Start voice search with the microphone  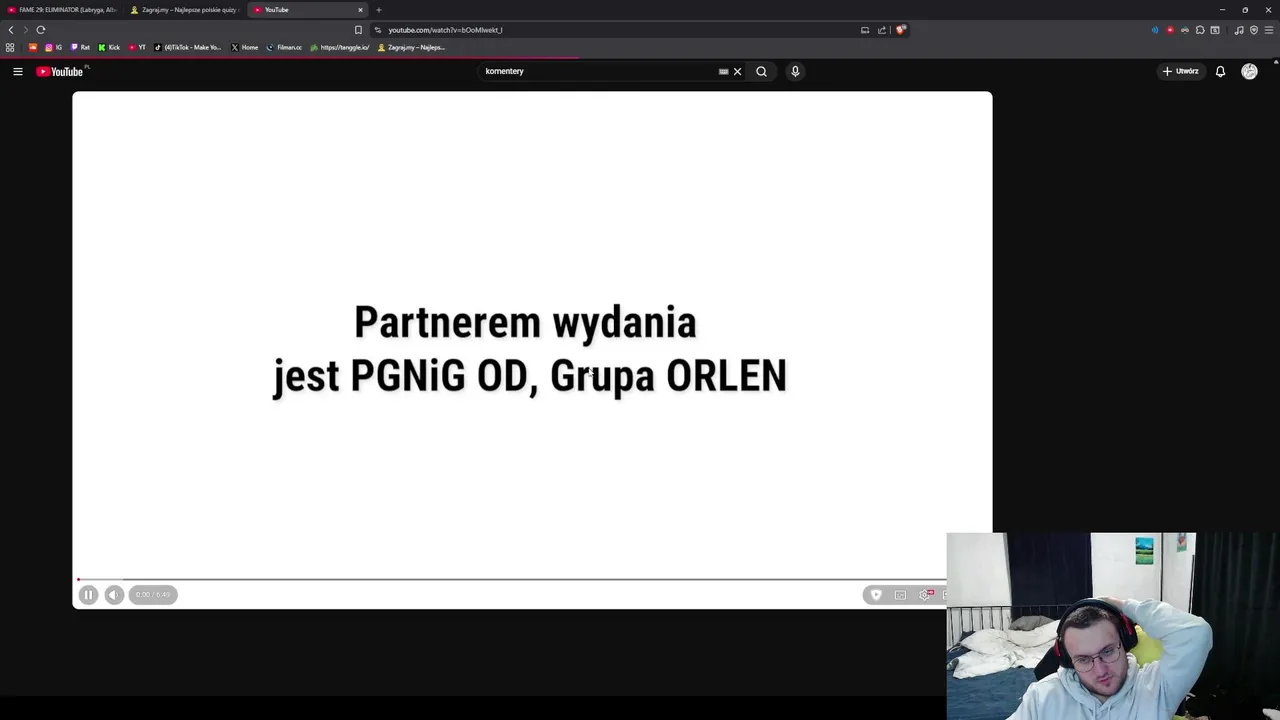[795, 71]
